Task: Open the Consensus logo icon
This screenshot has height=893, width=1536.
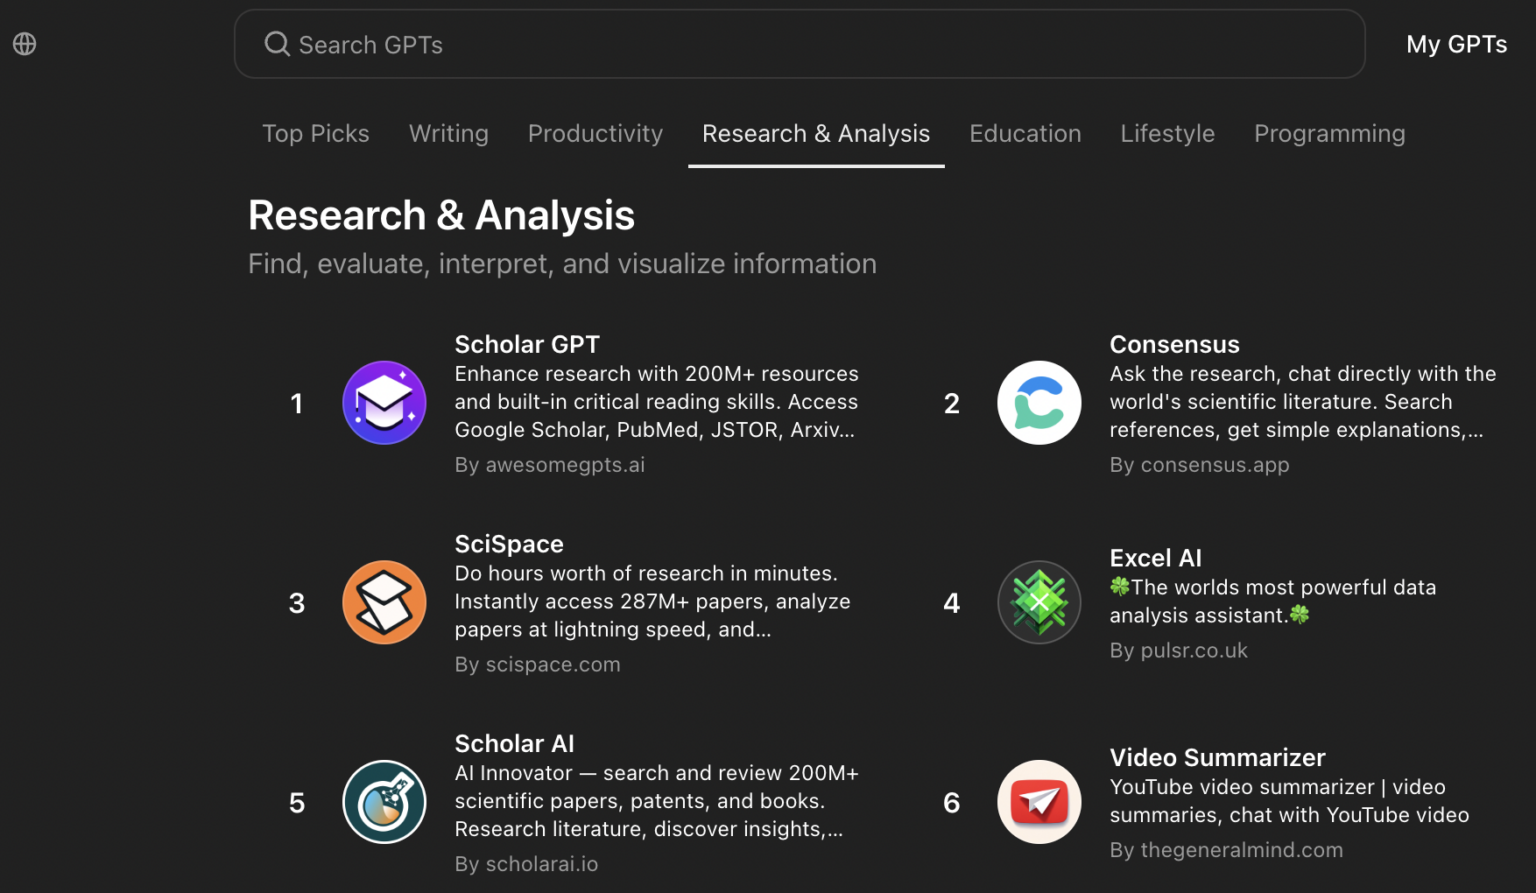Action: (1039, 403)
